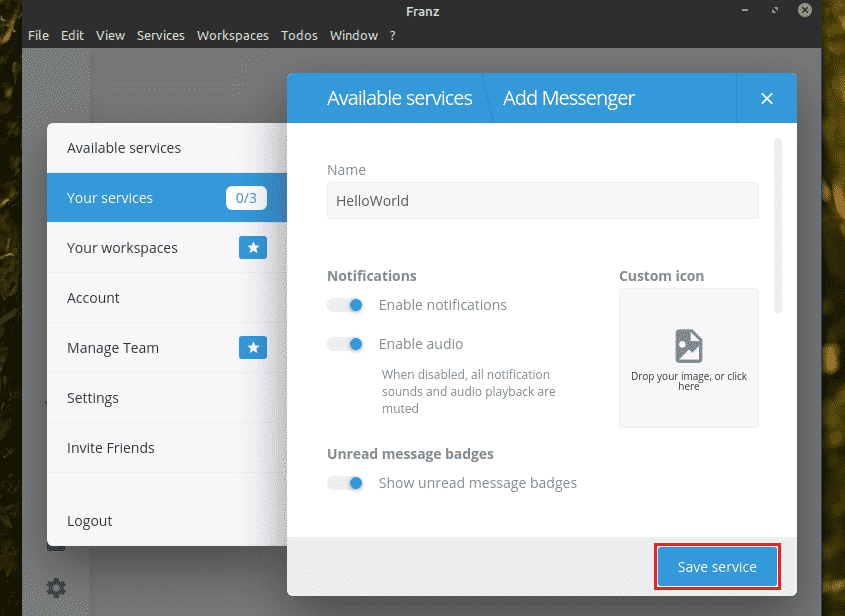Viewport: 845px width, 616px height.
Task: Click the Save service button
Action: coord(717,567)
